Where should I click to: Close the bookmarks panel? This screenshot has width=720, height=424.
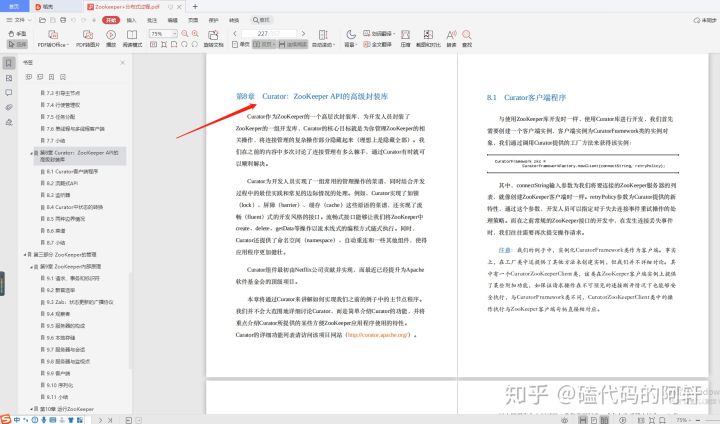coord(123,62)
